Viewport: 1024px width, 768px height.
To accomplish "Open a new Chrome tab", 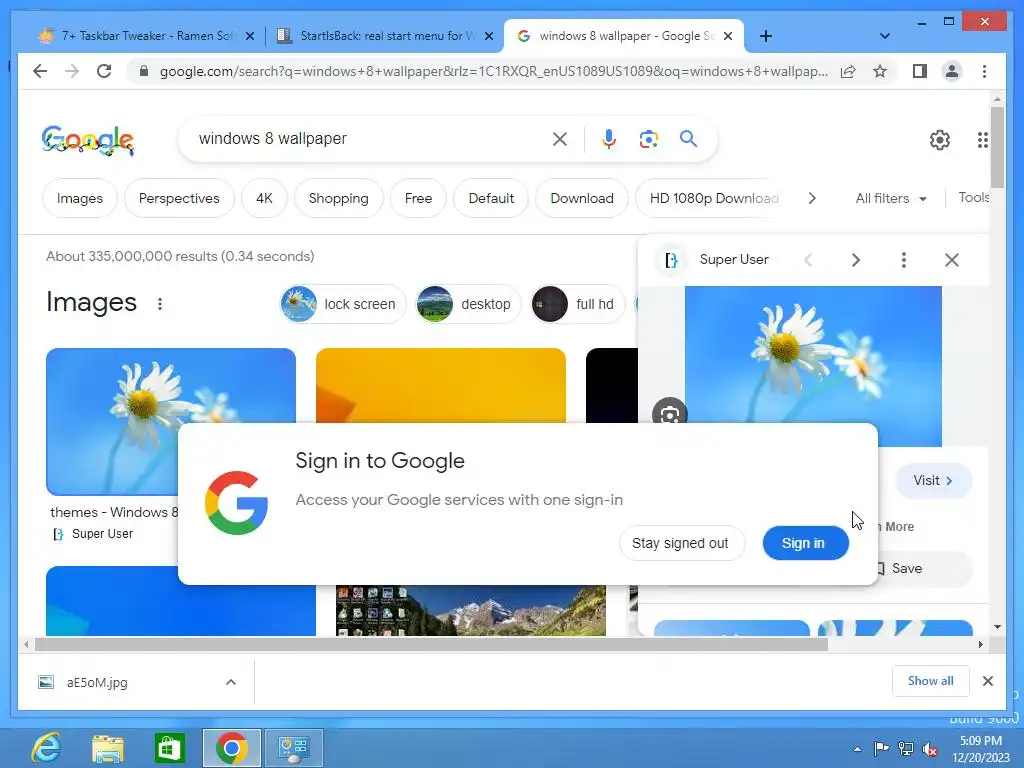I will click(x=766, y=36).
